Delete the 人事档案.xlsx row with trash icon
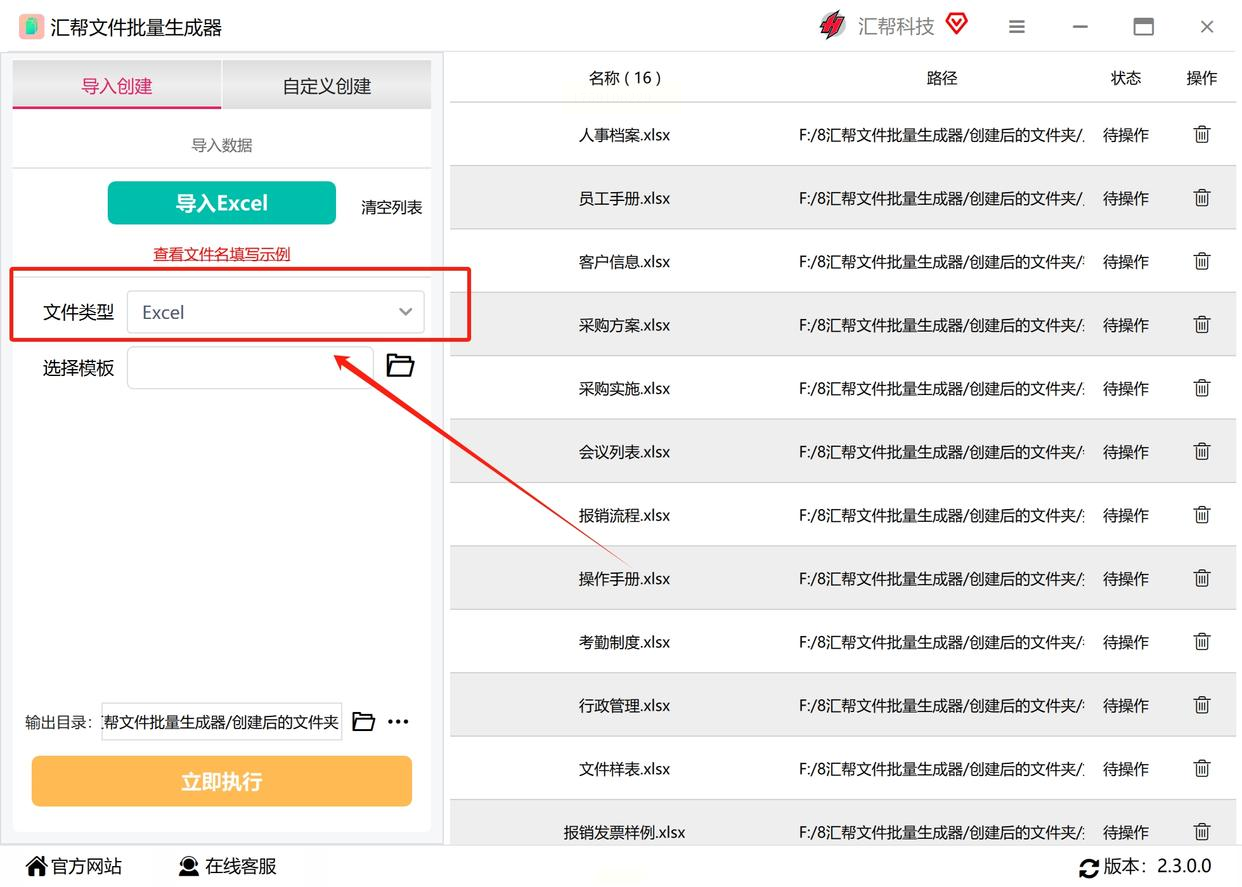Image resolution: width=1242 pixels, height=887 pixels. (1202, 134)
